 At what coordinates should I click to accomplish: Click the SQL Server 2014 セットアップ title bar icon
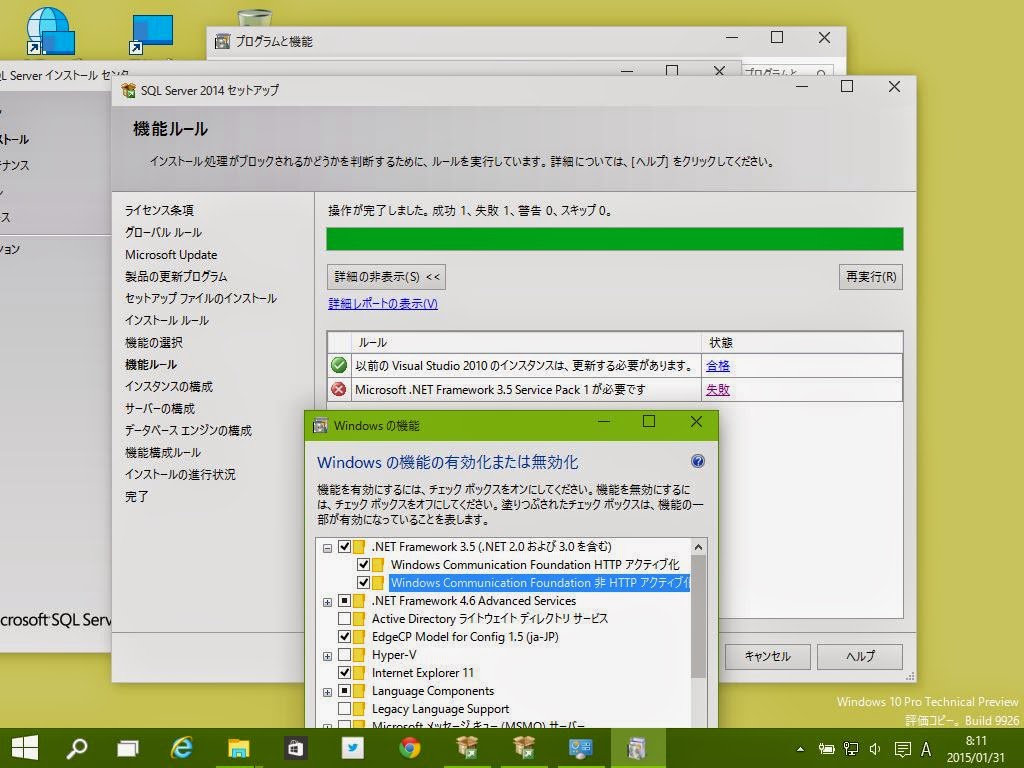pos(129,90)
